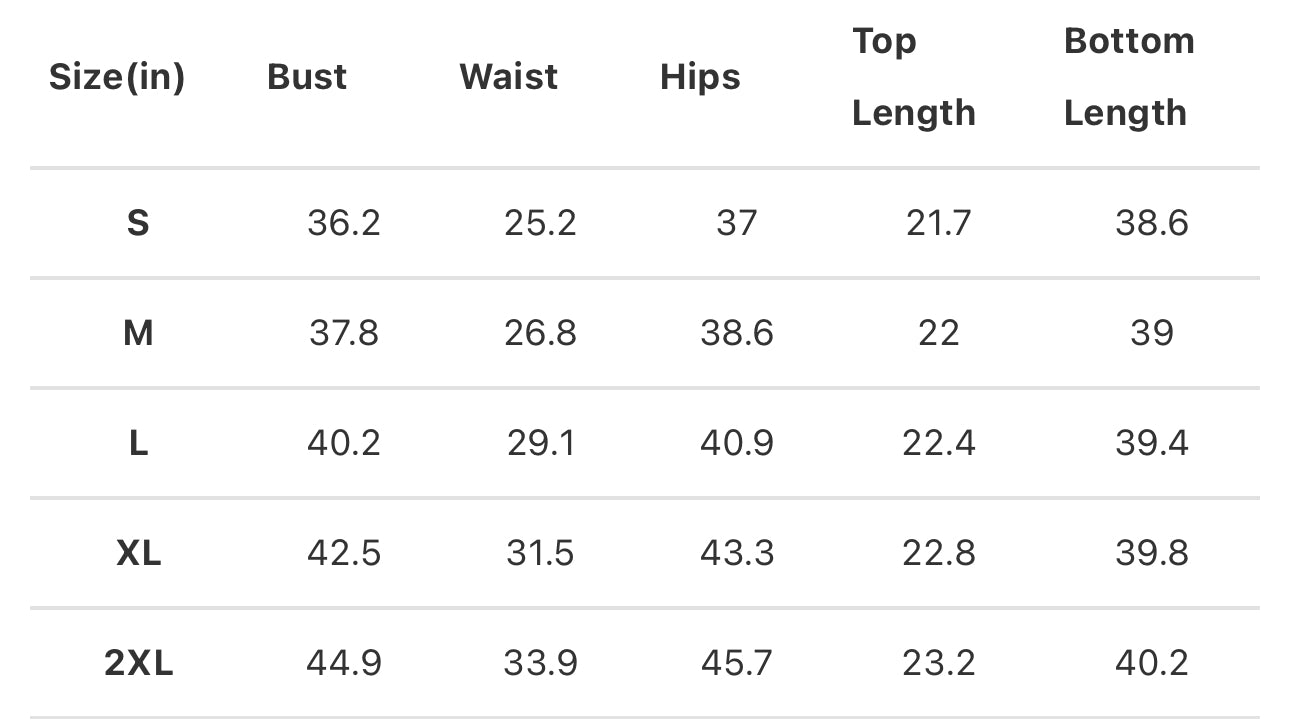Click the M bottom length value 39
Screen dimensions: 1290x722
pos(1152,333)
